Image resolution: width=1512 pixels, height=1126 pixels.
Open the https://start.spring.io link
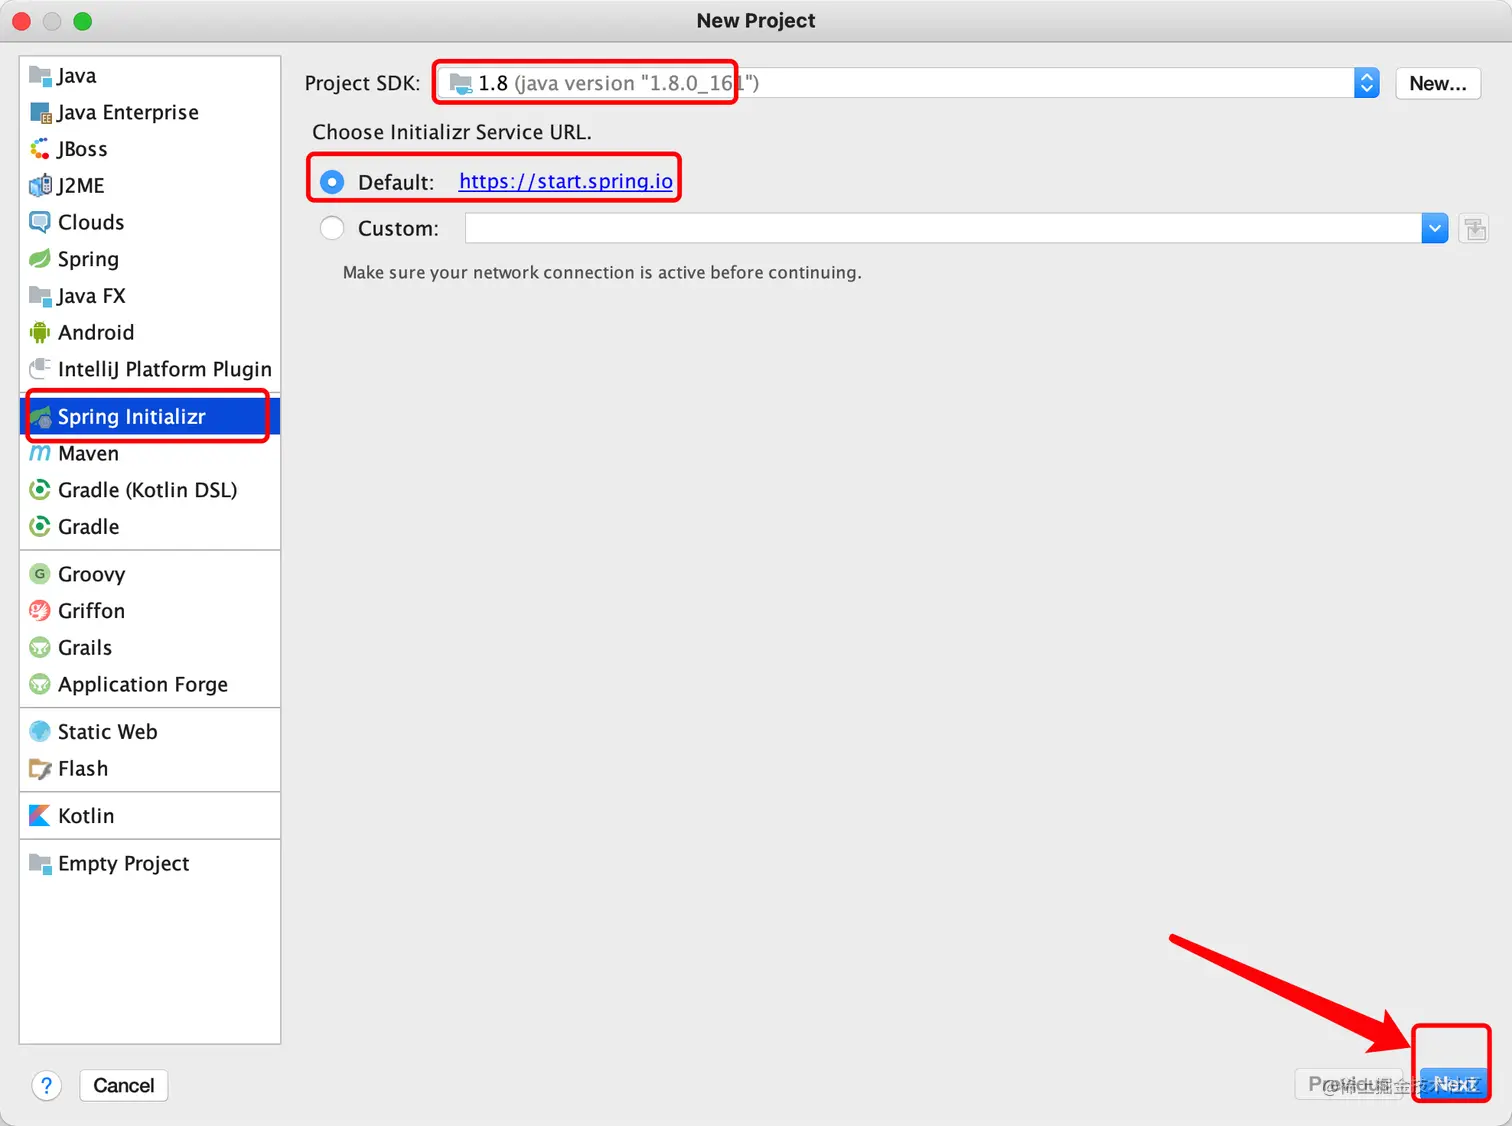[x=566, y=181]
